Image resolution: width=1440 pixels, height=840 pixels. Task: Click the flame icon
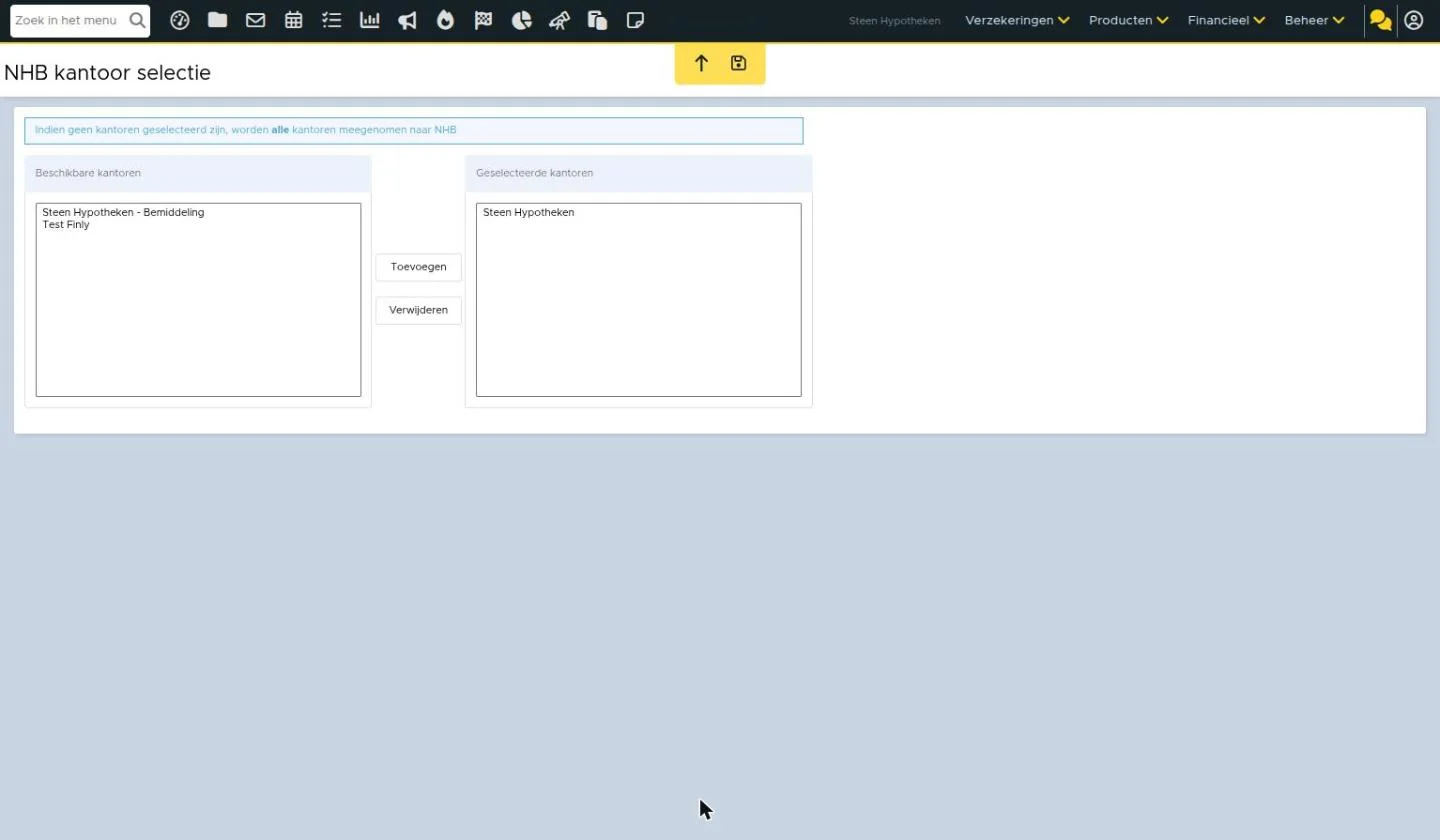coord(445,20)
